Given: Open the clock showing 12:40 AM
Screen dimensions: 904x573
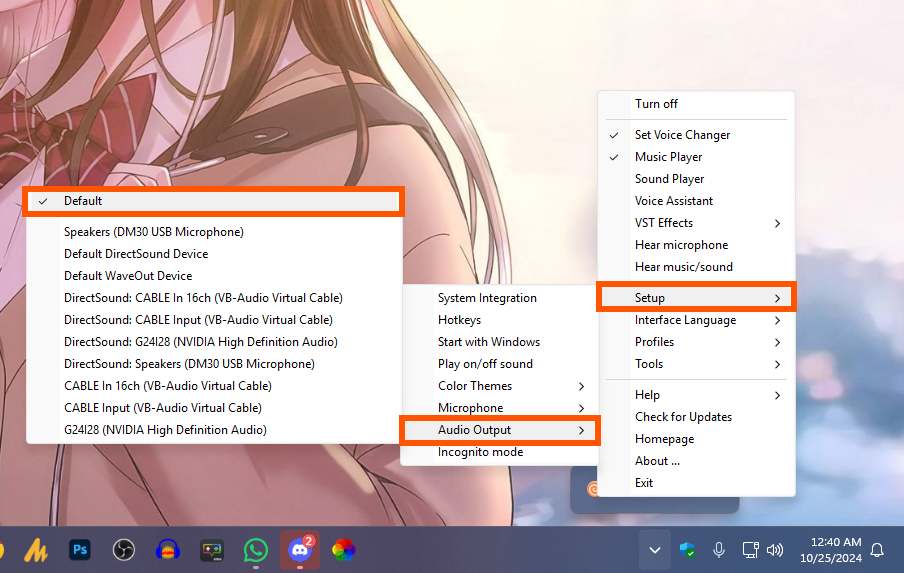Looking at the screenshot, I should [831, 550].
